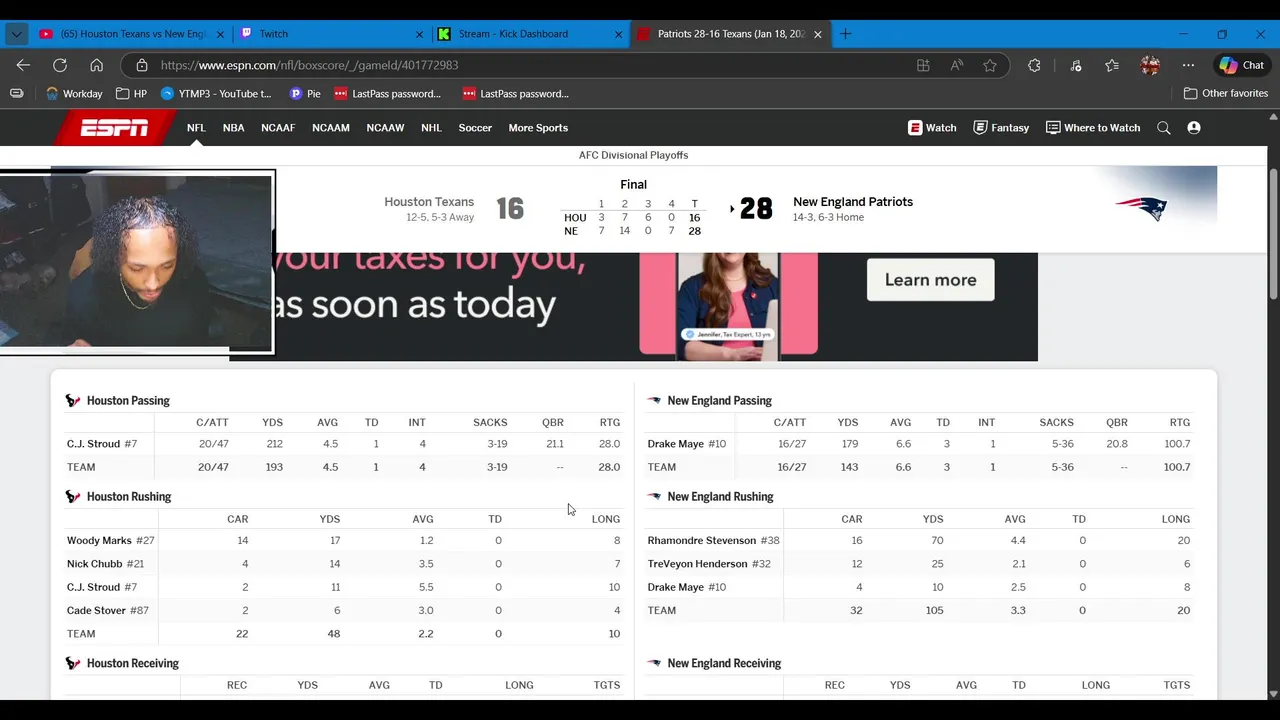Open the apps grid icon in address bar
1280x720 pixels.
(923, 65)
